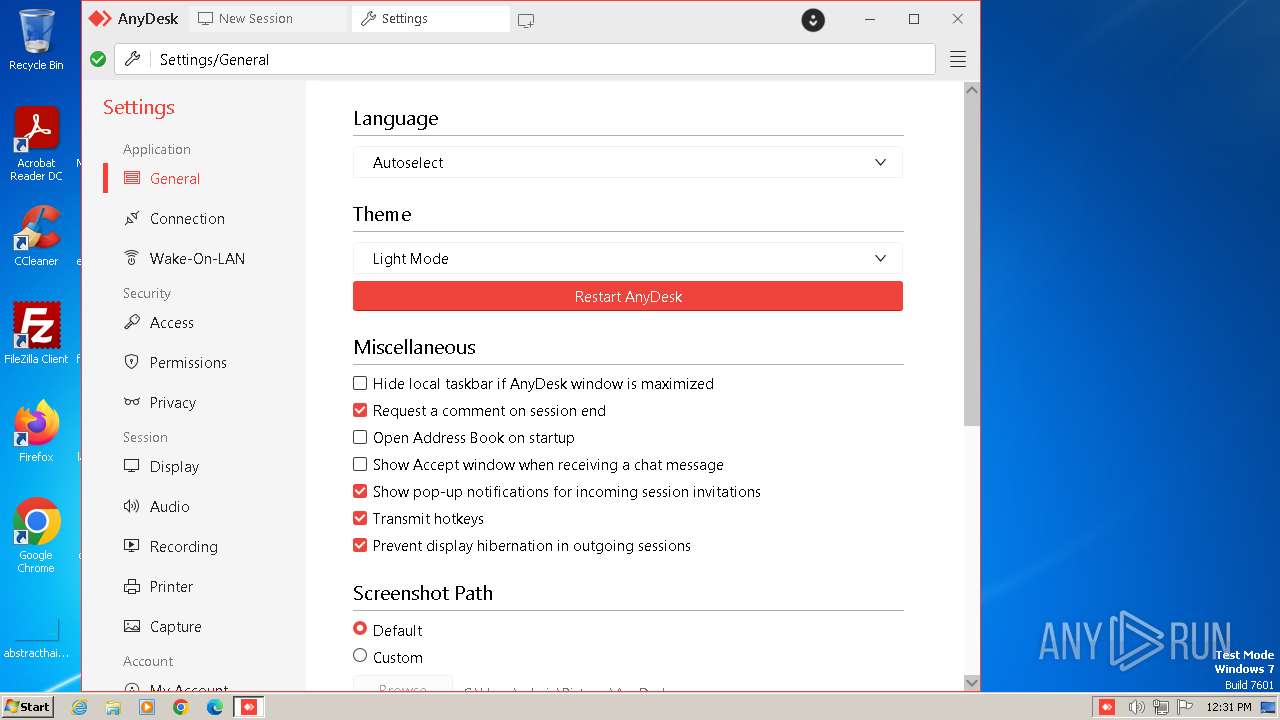
Task: Open the Wake-On-LAN settings section
Action: tap(197, 259)
